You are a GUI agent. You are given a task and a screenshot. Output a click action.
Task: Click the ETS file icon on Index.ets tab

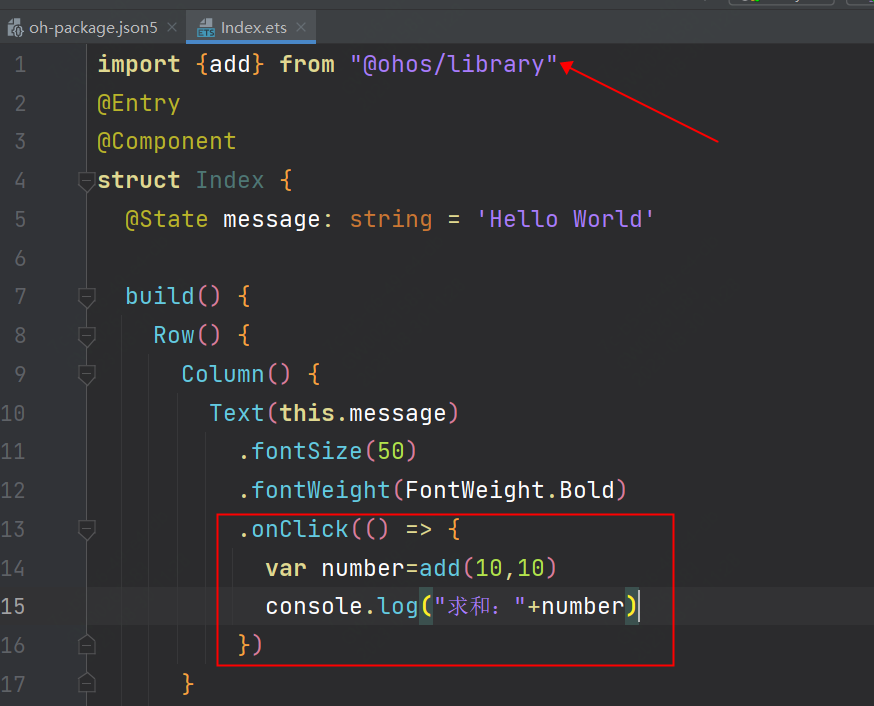pos(206,27)
